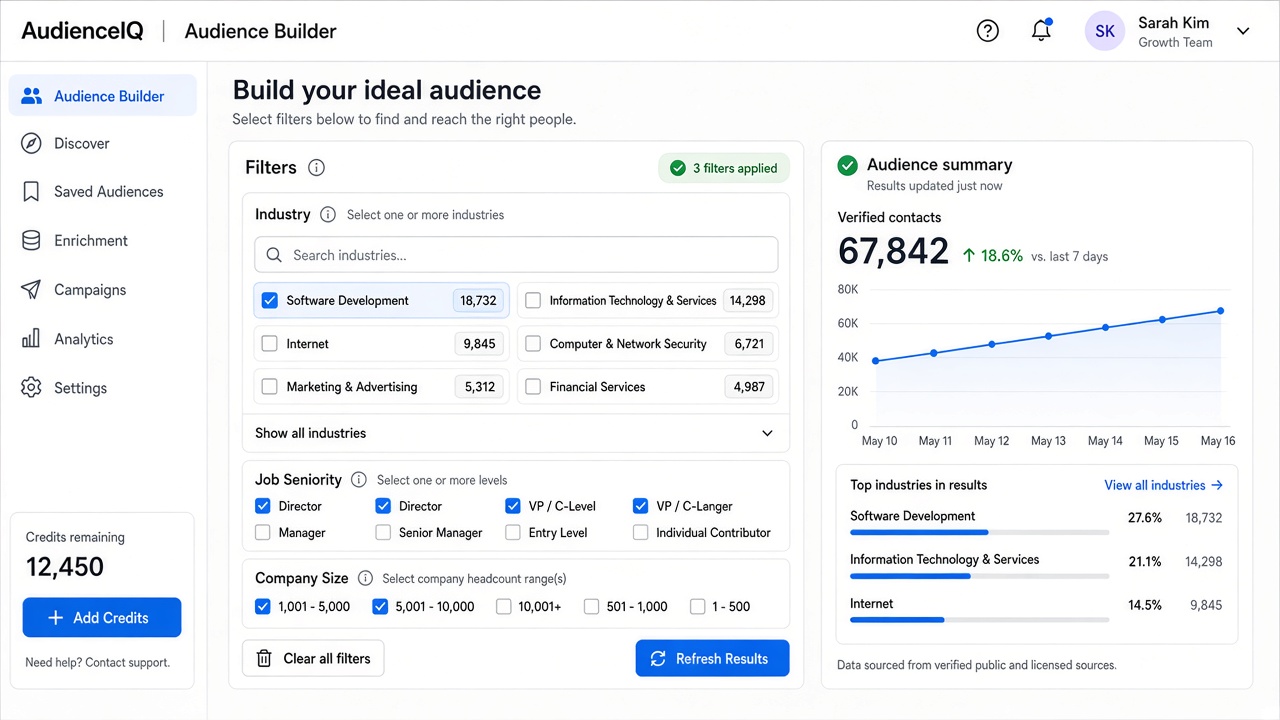Open the Sarah Kim account dropdown chevron
The image size is (1280, 720).
(1243, 31)
